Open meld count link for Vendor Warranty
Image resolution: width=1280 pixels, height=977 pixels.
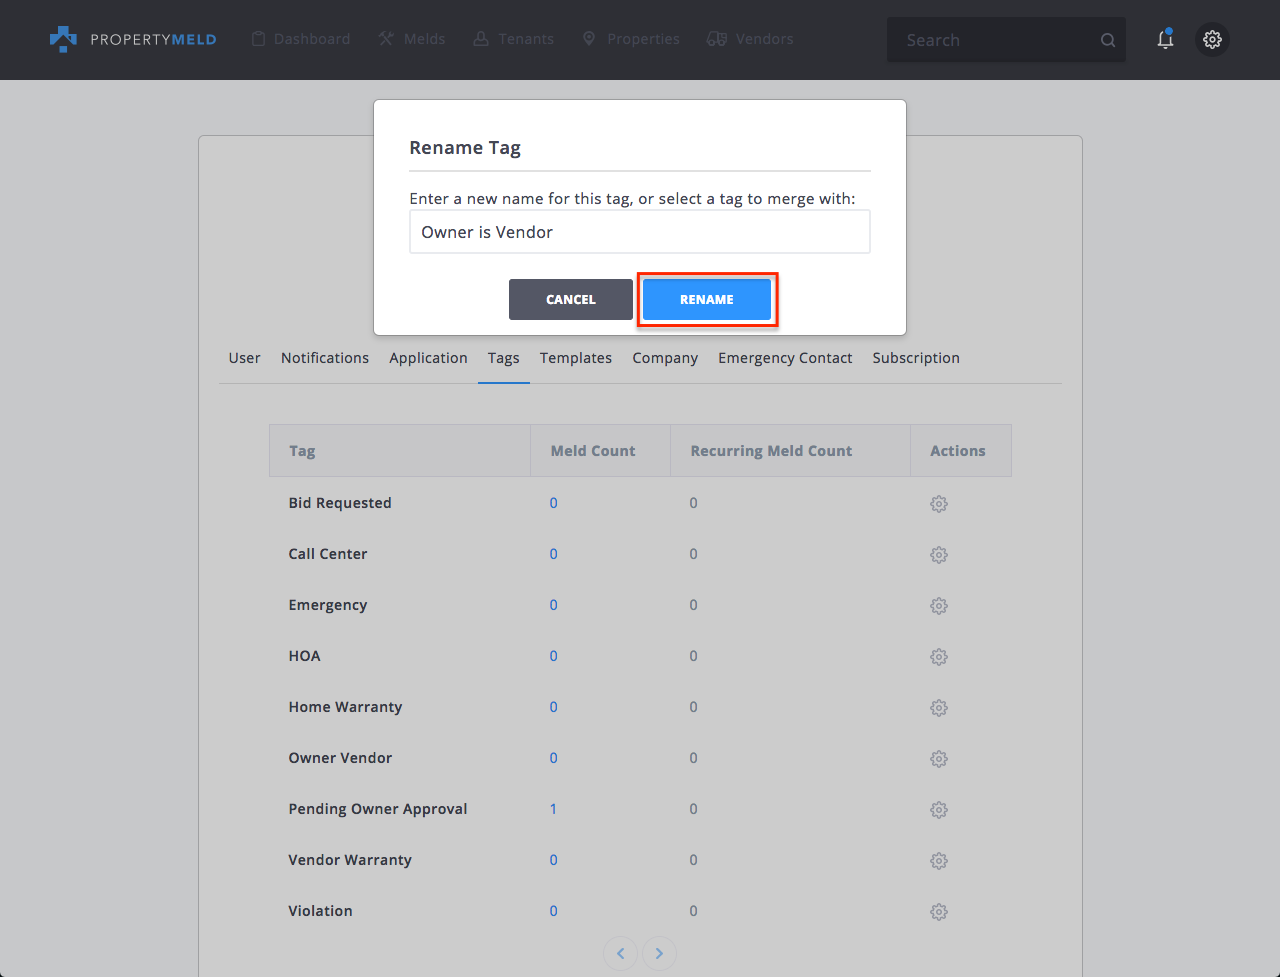point(553,860)
